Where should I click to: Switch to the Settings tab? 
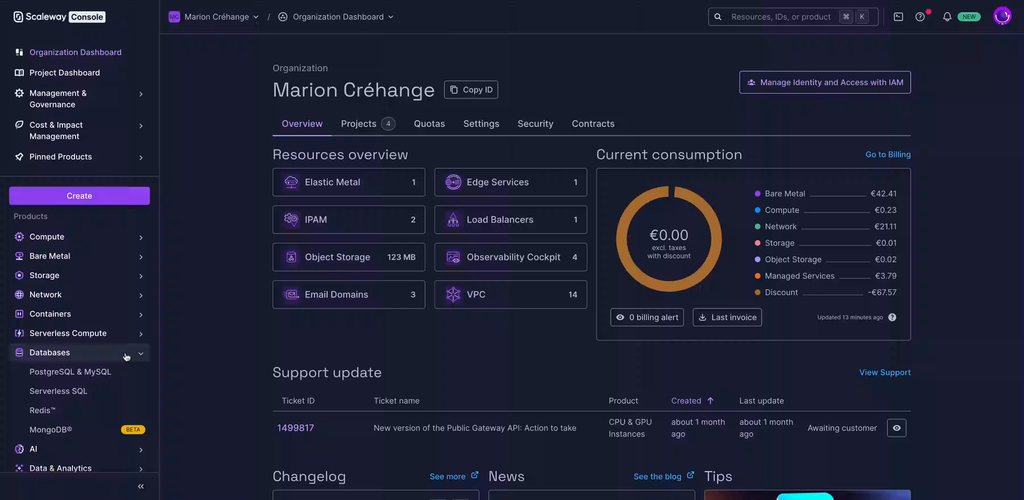[481, 124]
